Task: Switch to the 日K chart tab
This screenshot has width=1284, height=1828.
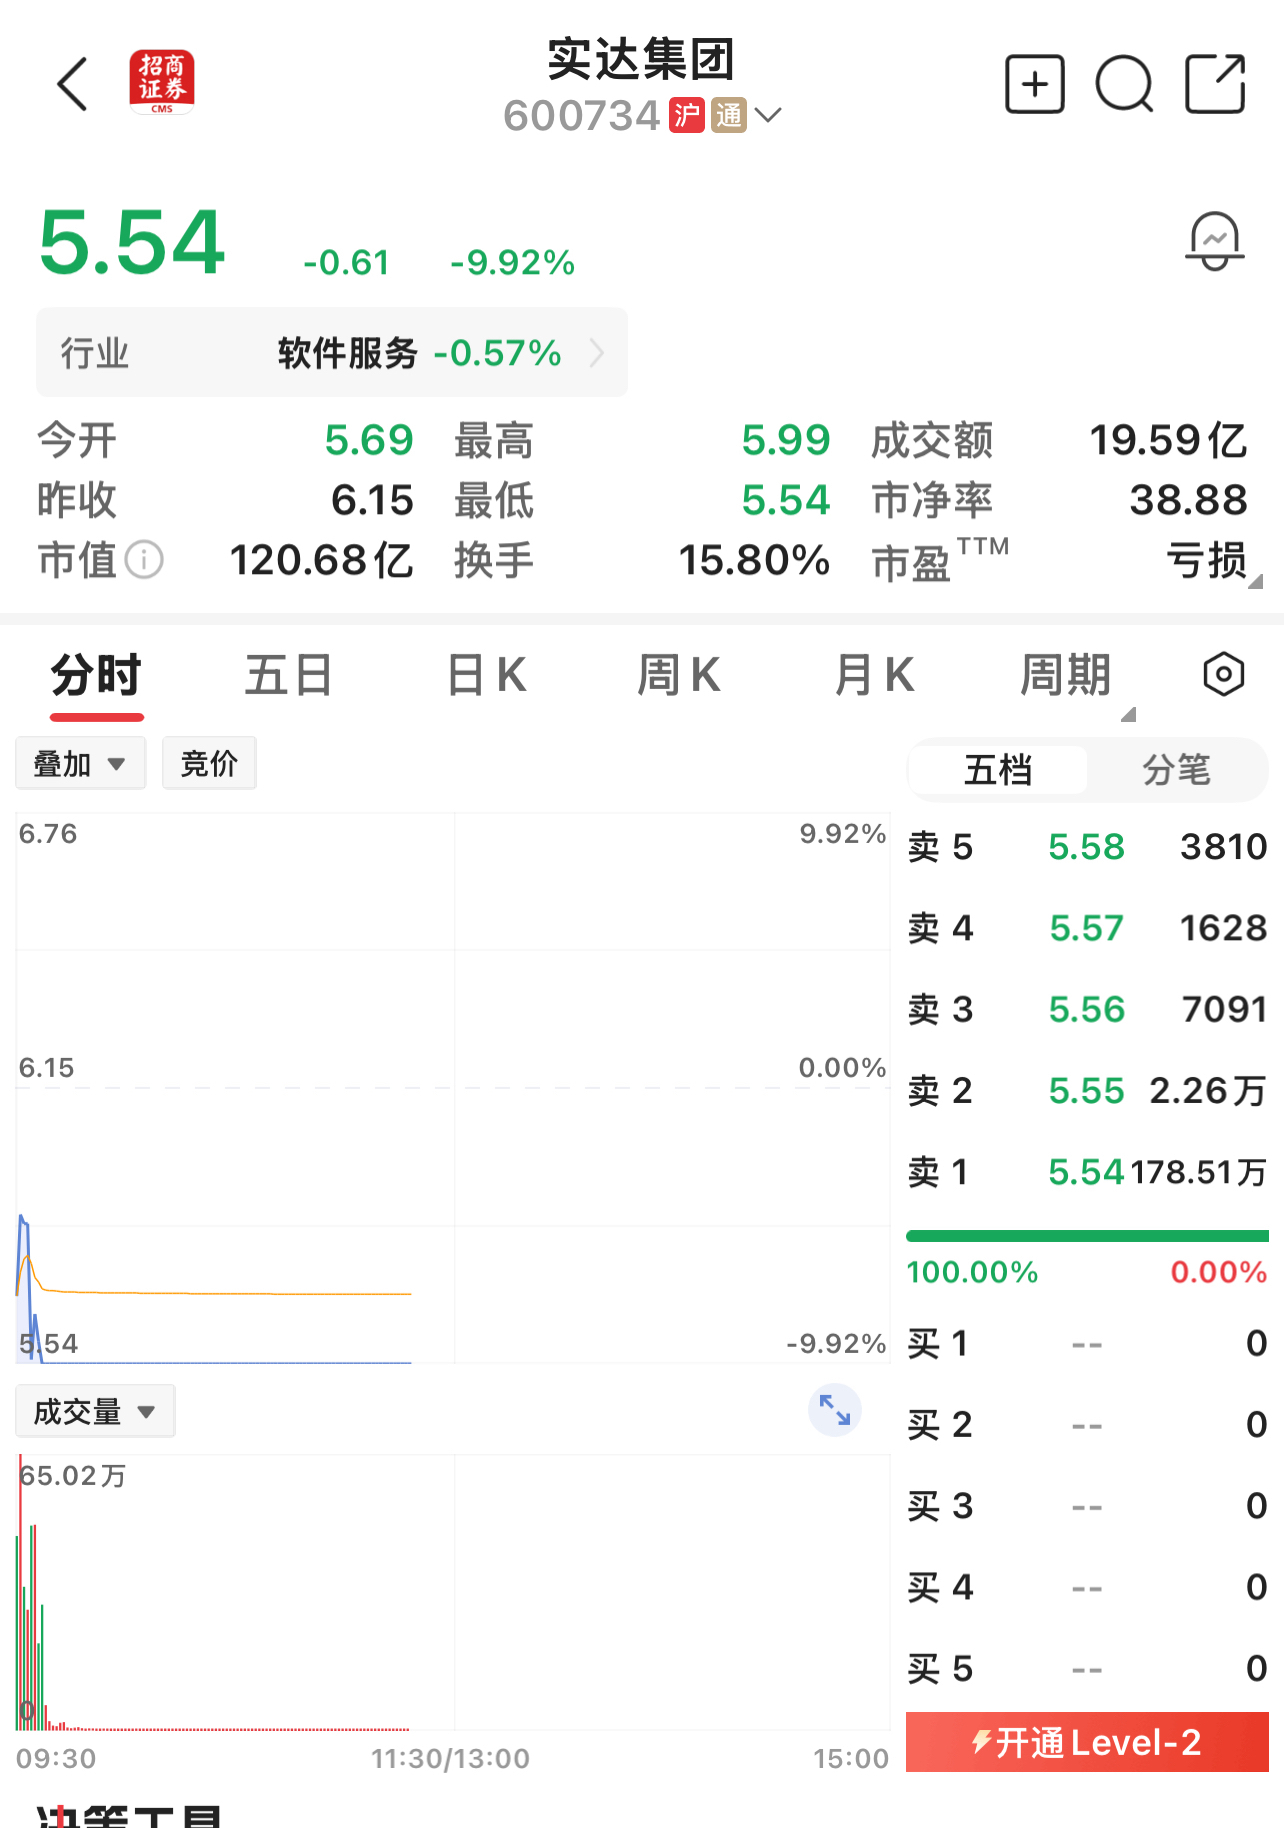Action: point(486,675)
